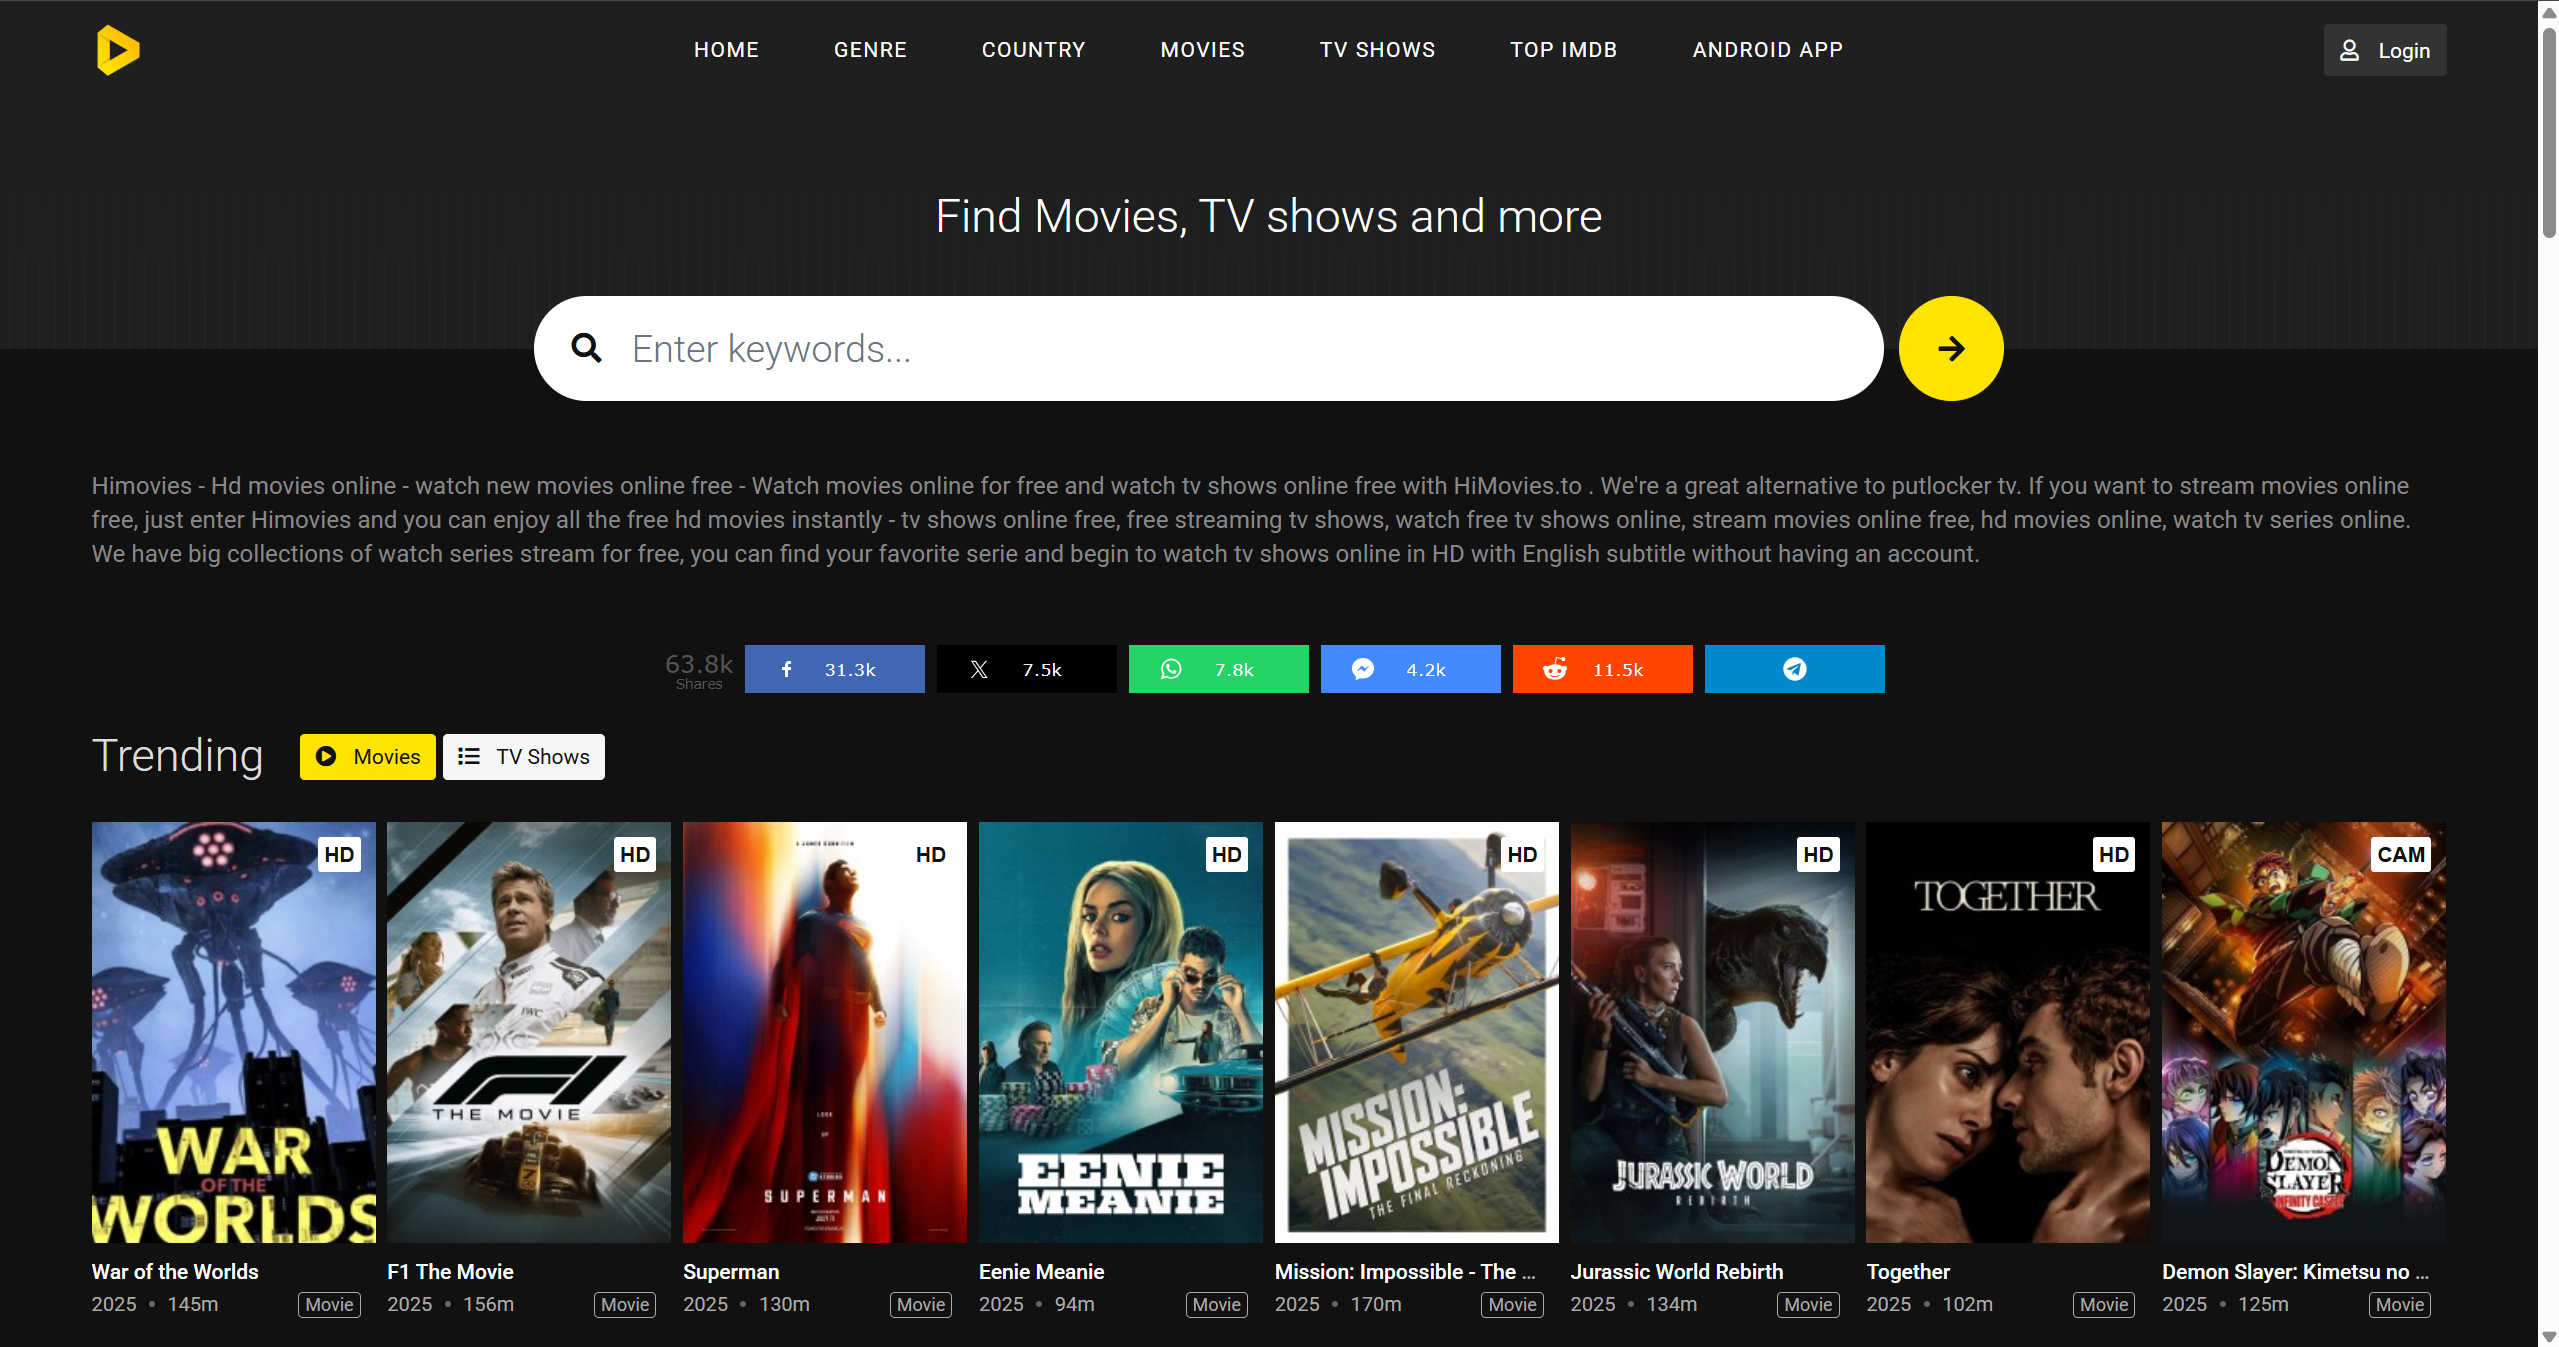The image size is (2559, 1347).
Task: Click the F1 The Movie title link
Action: coord(450,1272)
